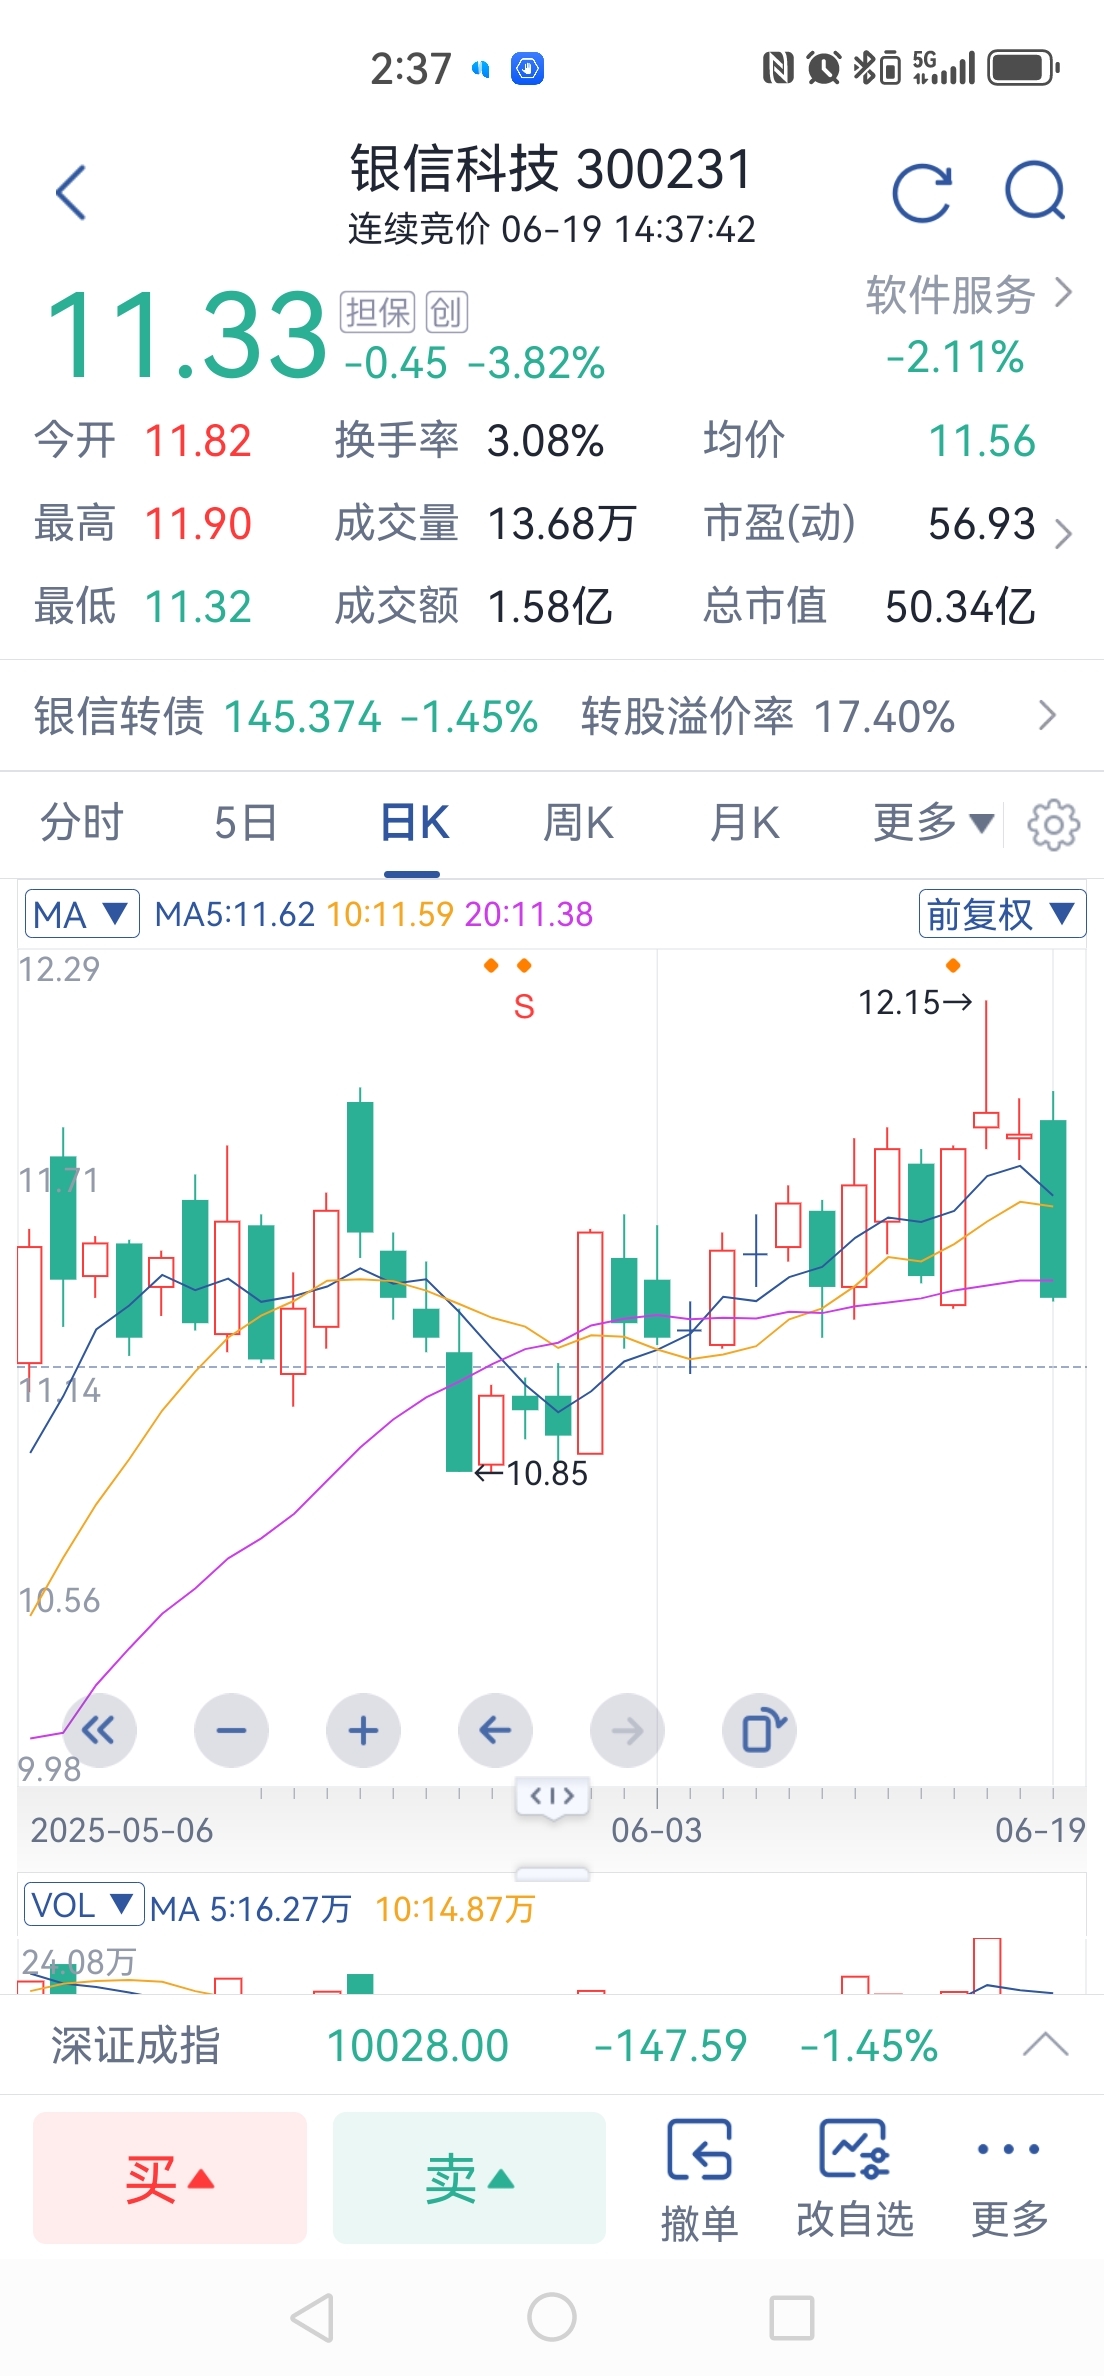The width and height of the screenshot is (1104, 2376).
Task: Open the VOL indicator dropdown
Action: (83, 1905)
